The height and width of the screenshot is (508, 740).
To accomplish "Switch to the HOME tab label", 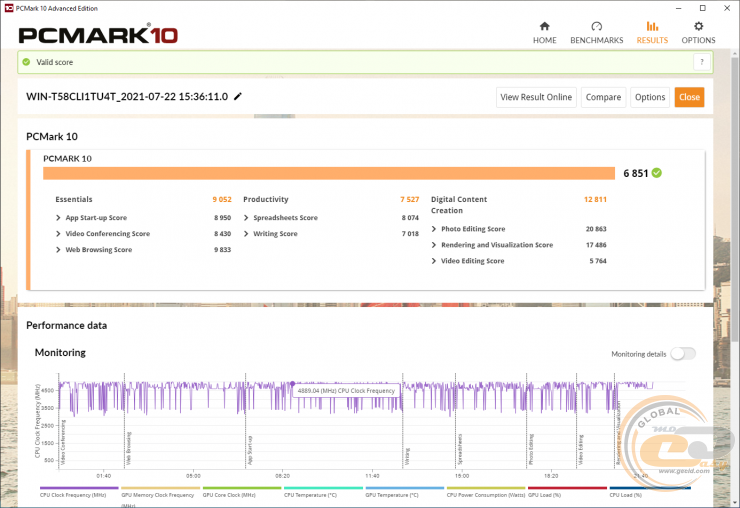I will (545, 40).
